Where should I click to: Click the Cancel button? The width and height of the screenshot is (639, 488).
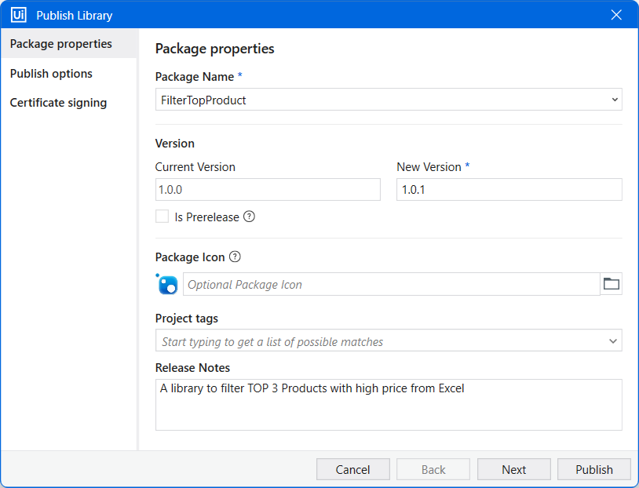point(353,469)
